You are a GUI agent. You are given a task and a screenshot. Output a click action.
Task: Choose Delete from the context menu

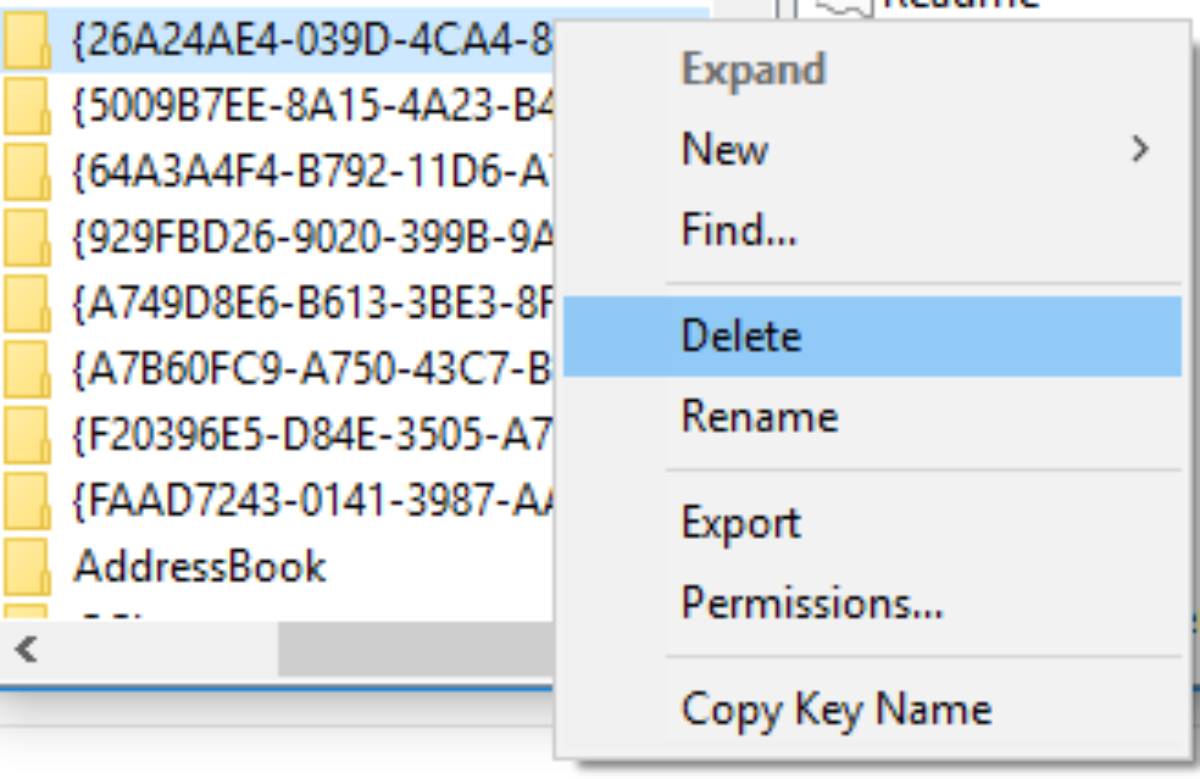coord(741,336)
